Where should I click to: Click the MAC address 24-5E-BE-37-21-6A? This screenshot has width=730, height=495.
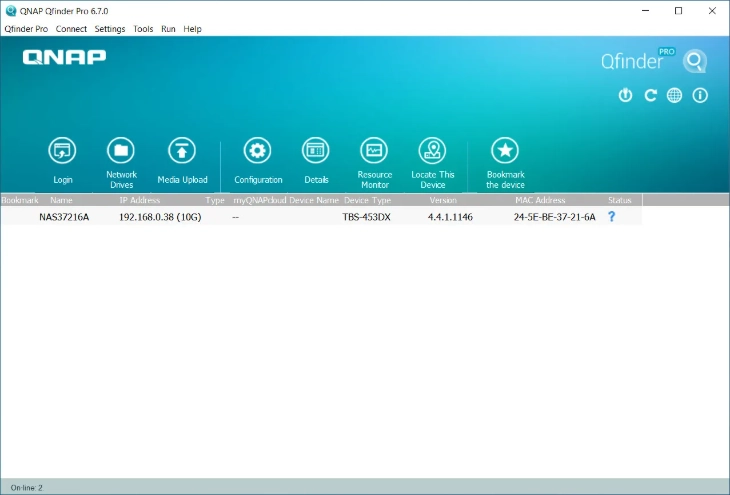click(554, 217)
